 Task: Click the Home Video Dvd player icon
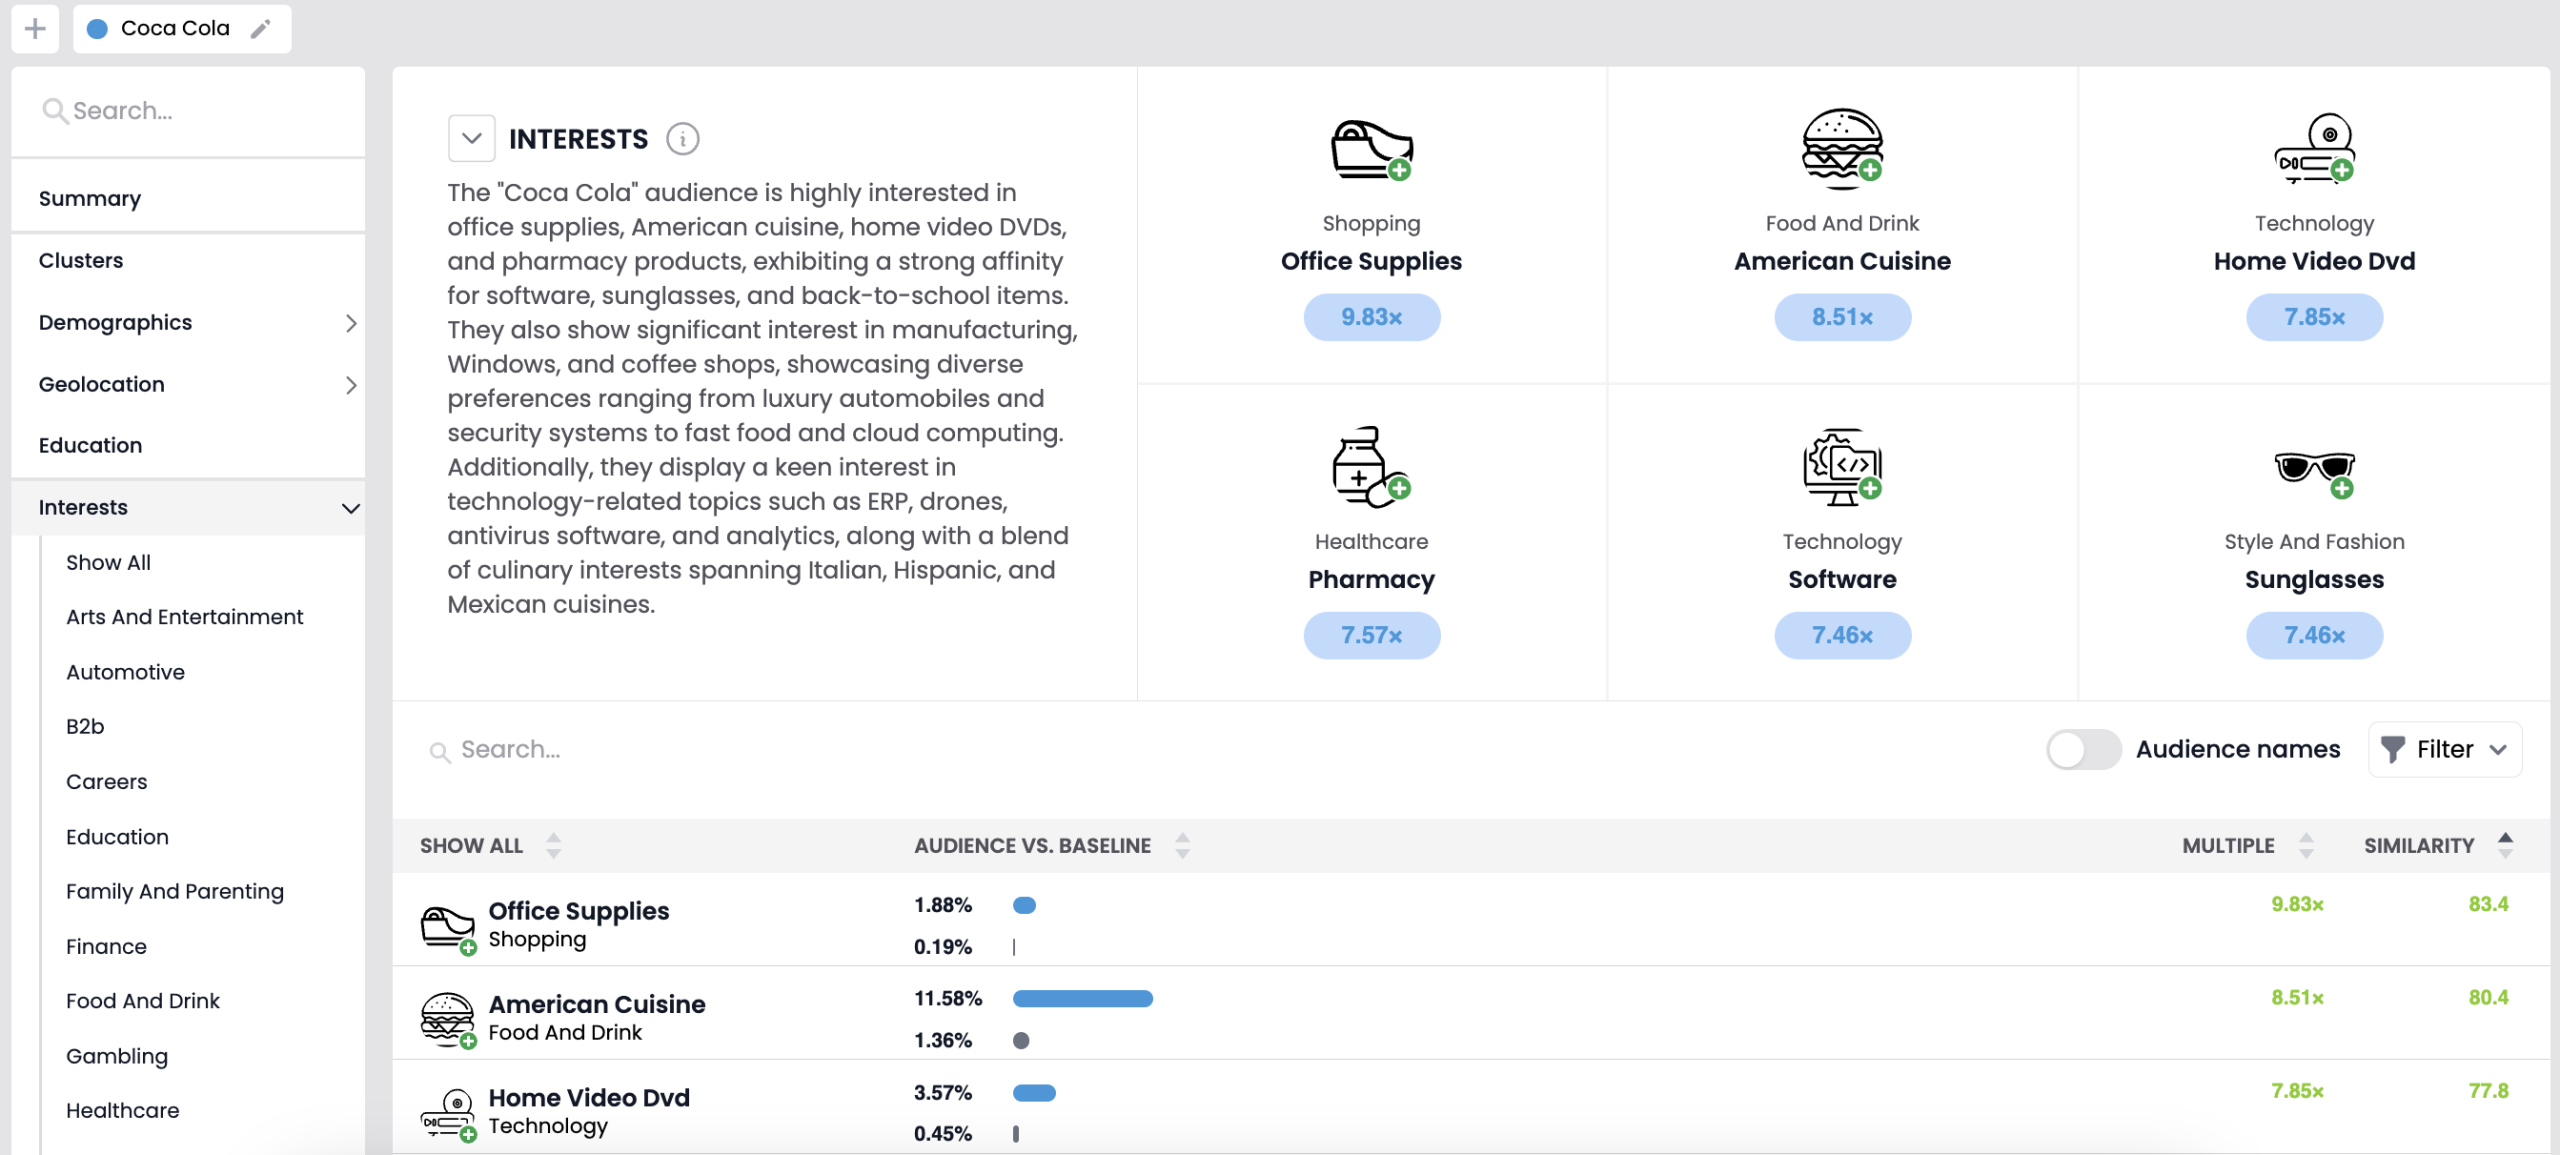click(2313, 150)
